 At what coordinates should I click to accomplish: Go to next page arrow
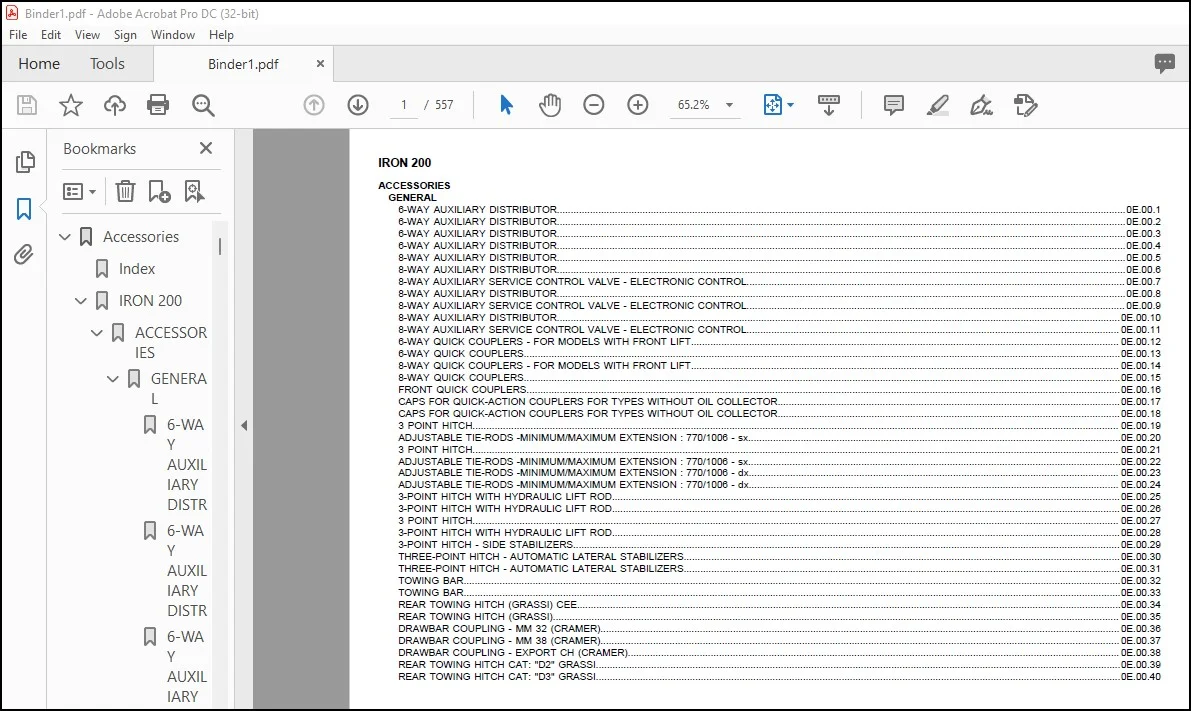[358, 105]
